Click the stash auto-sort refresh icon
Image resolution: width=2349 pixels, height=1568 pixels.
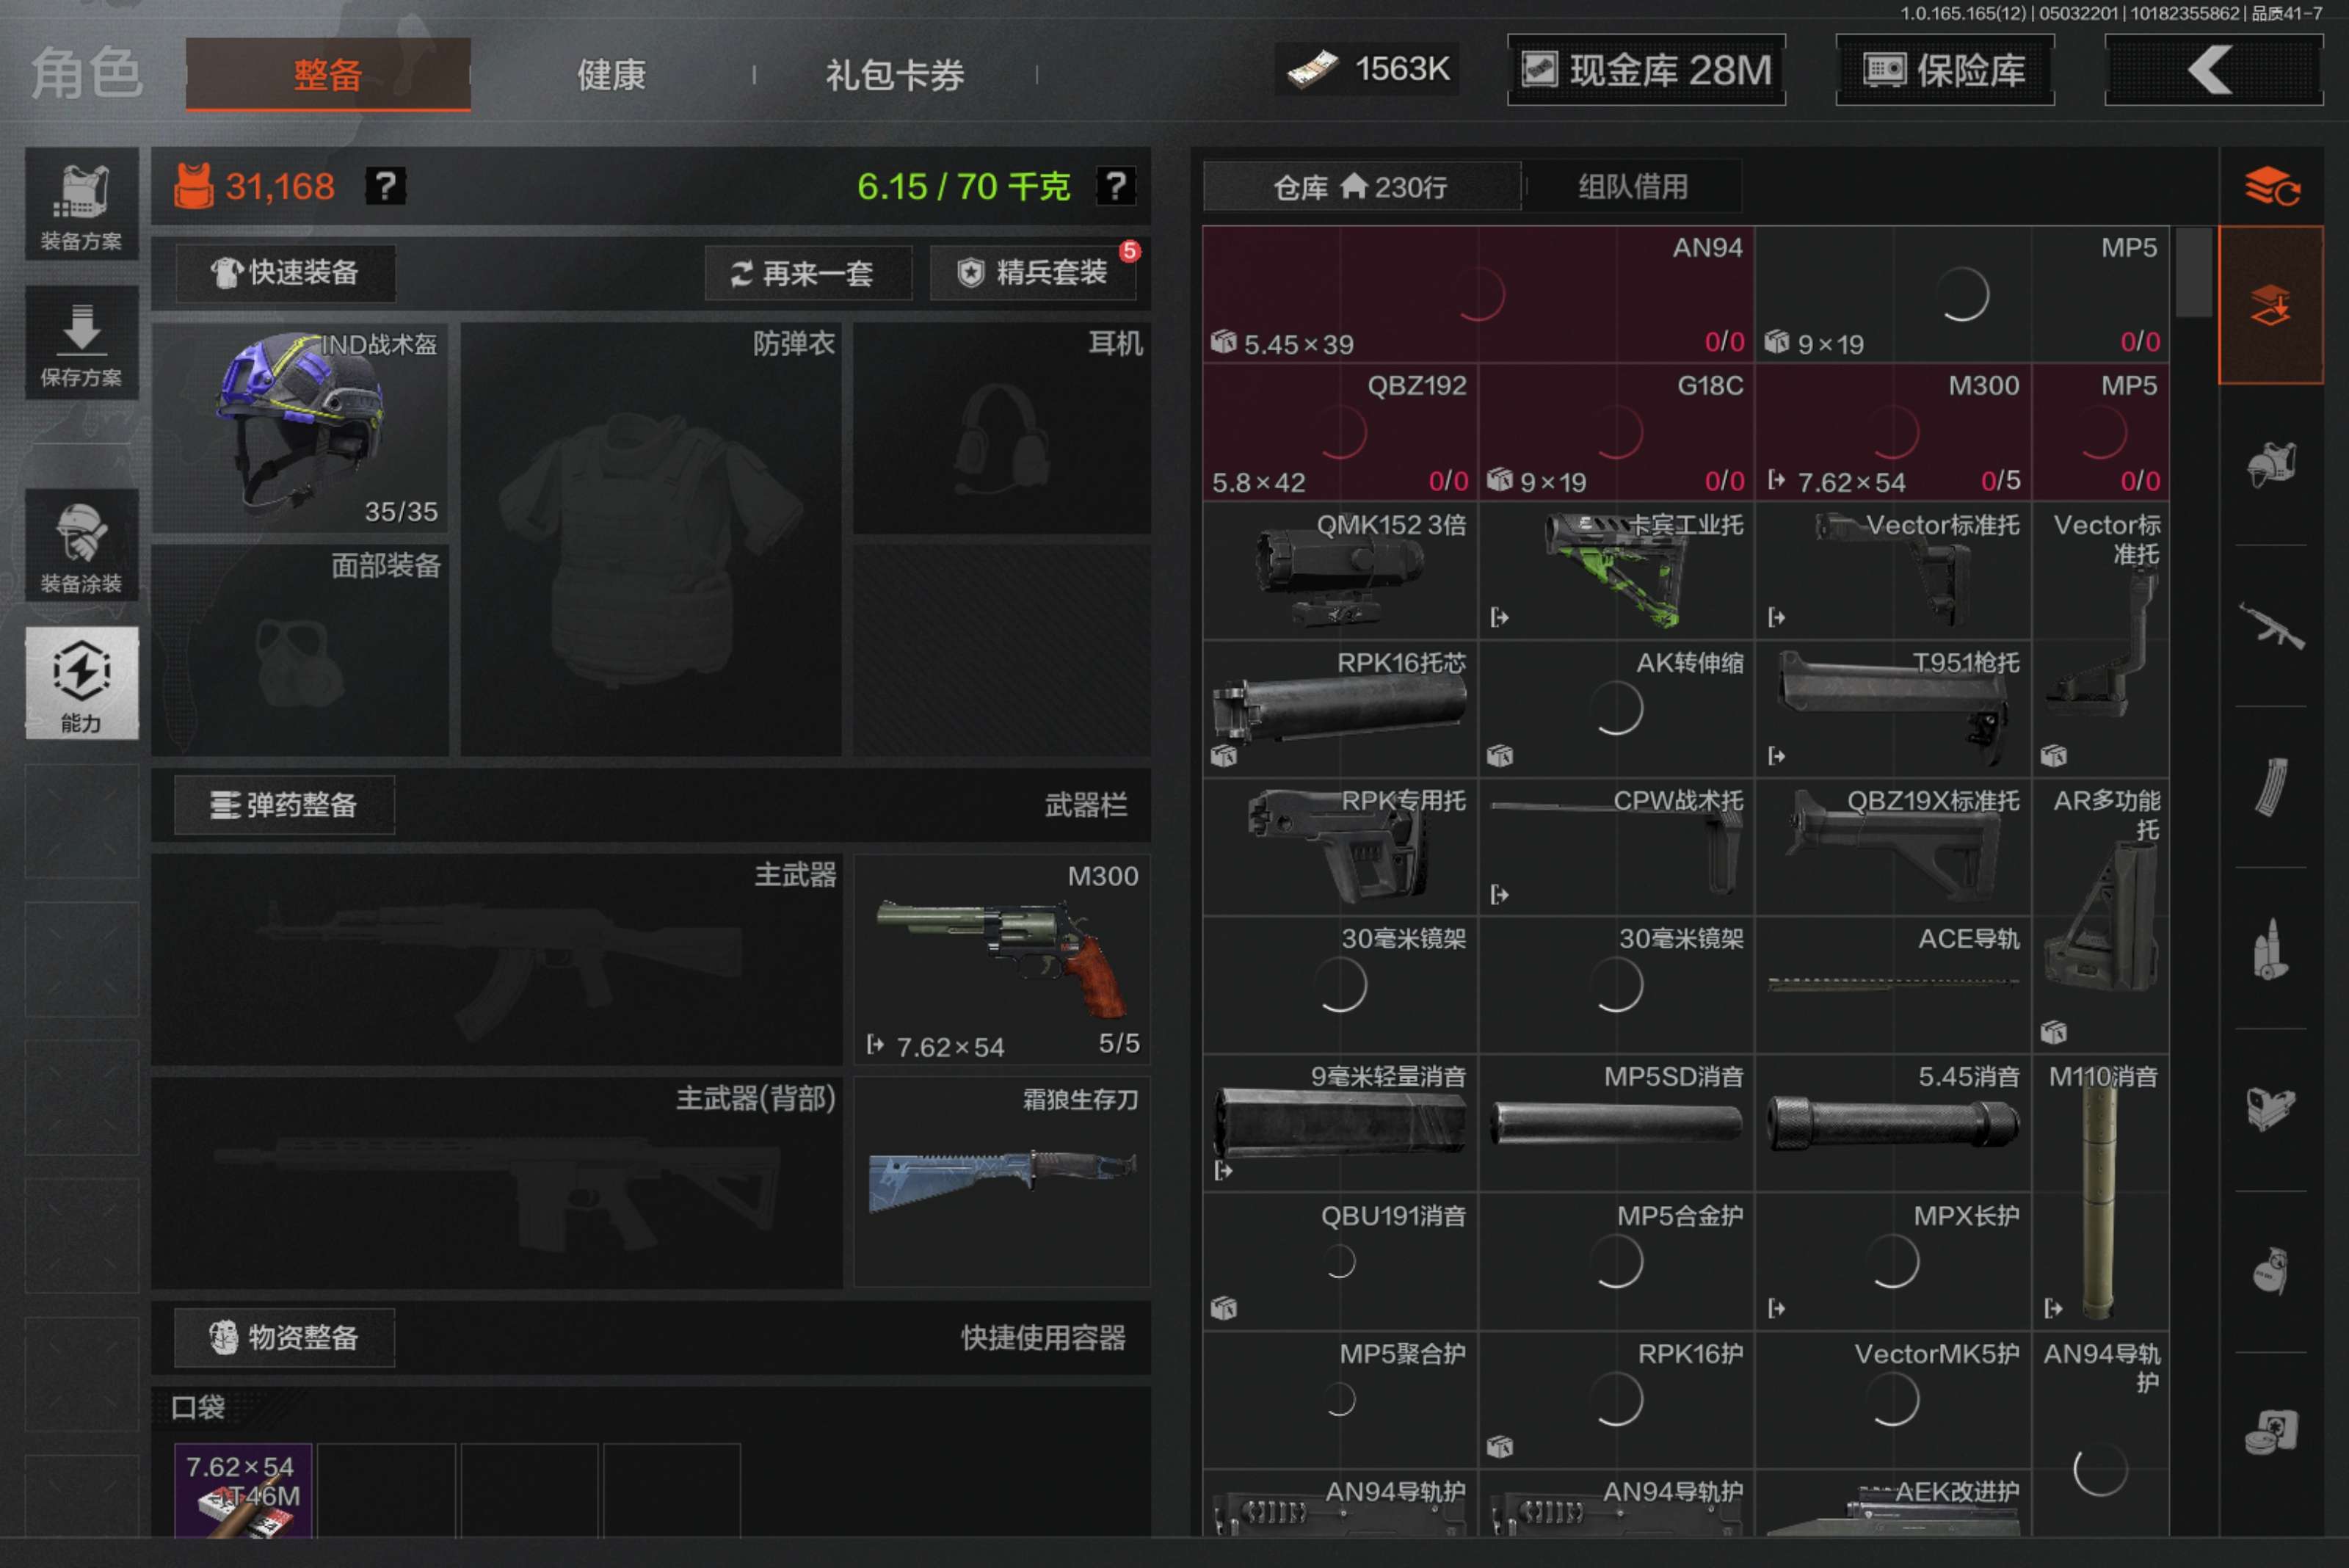click(2271, 187)
